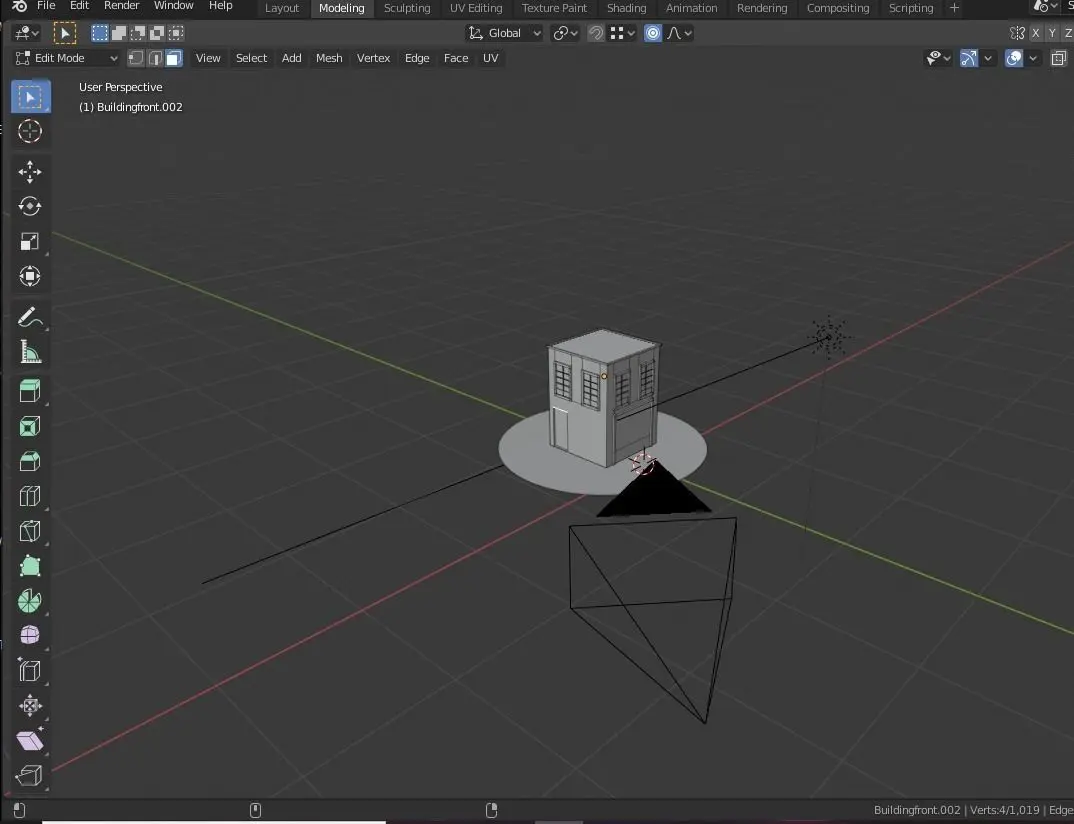Open the scene selector dropdown
This screenshot has width=1074, height=824.
coord(1045,7)
